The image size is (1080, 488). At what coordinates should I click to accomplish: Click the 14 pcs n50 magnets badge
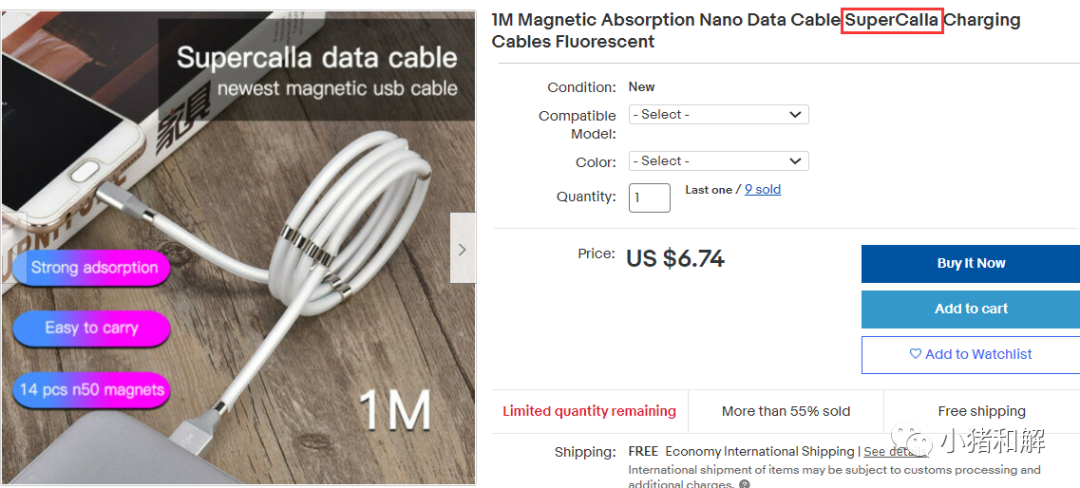pos(91,390)
